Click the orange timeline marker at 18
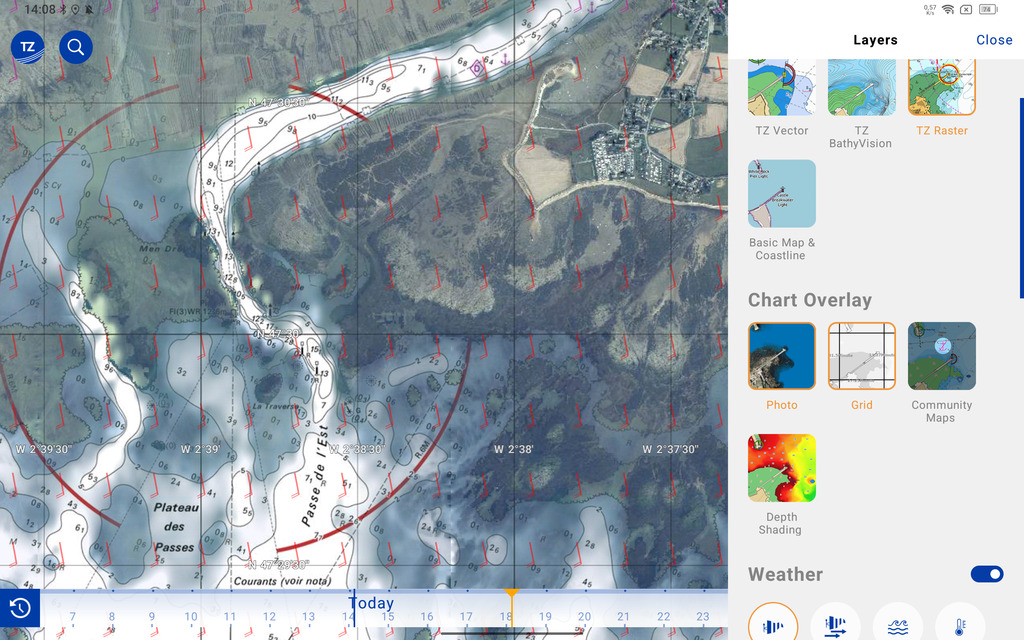 [511, 594]
